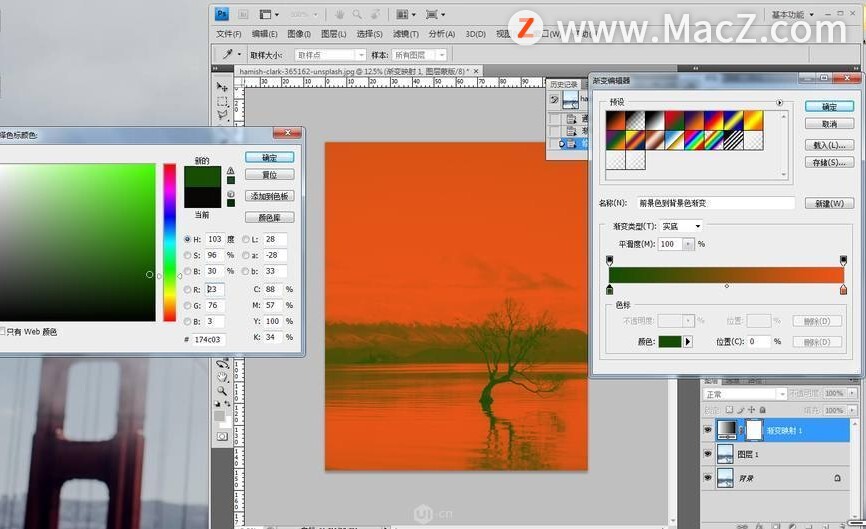Open the 编辑(E) menu
866x529 pixels.
point(265,34)
